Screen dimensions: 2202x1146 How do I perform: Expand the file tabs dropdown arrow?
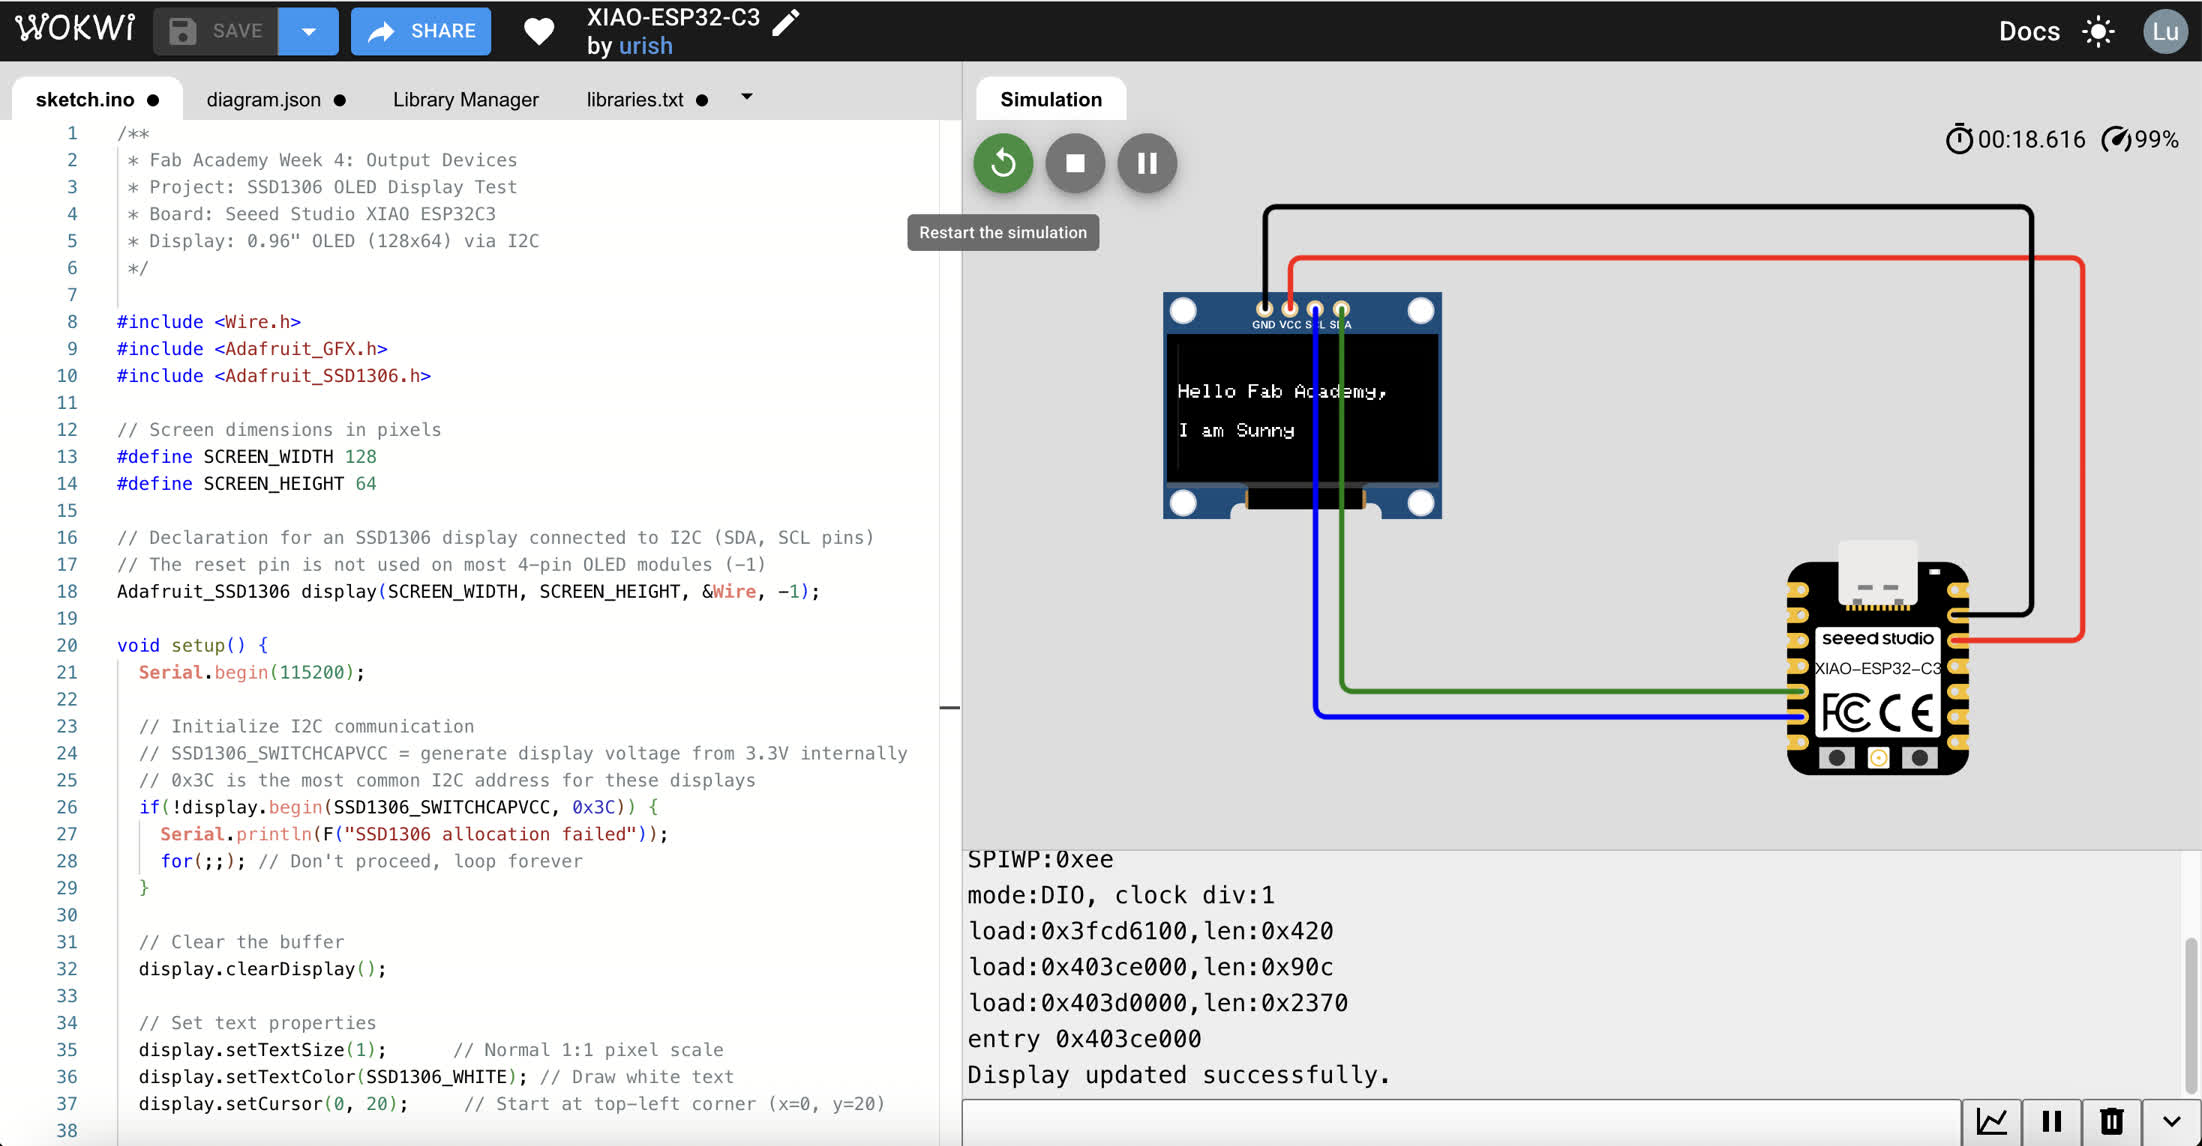pyautogui.click(x=746, y=97)
